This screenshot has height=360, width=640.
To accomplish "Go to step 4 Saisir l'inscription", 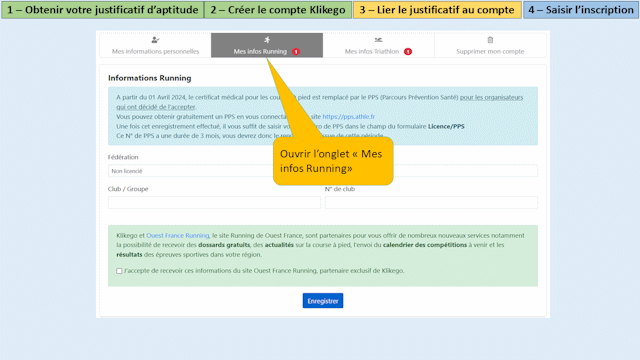I will point(581,10).
